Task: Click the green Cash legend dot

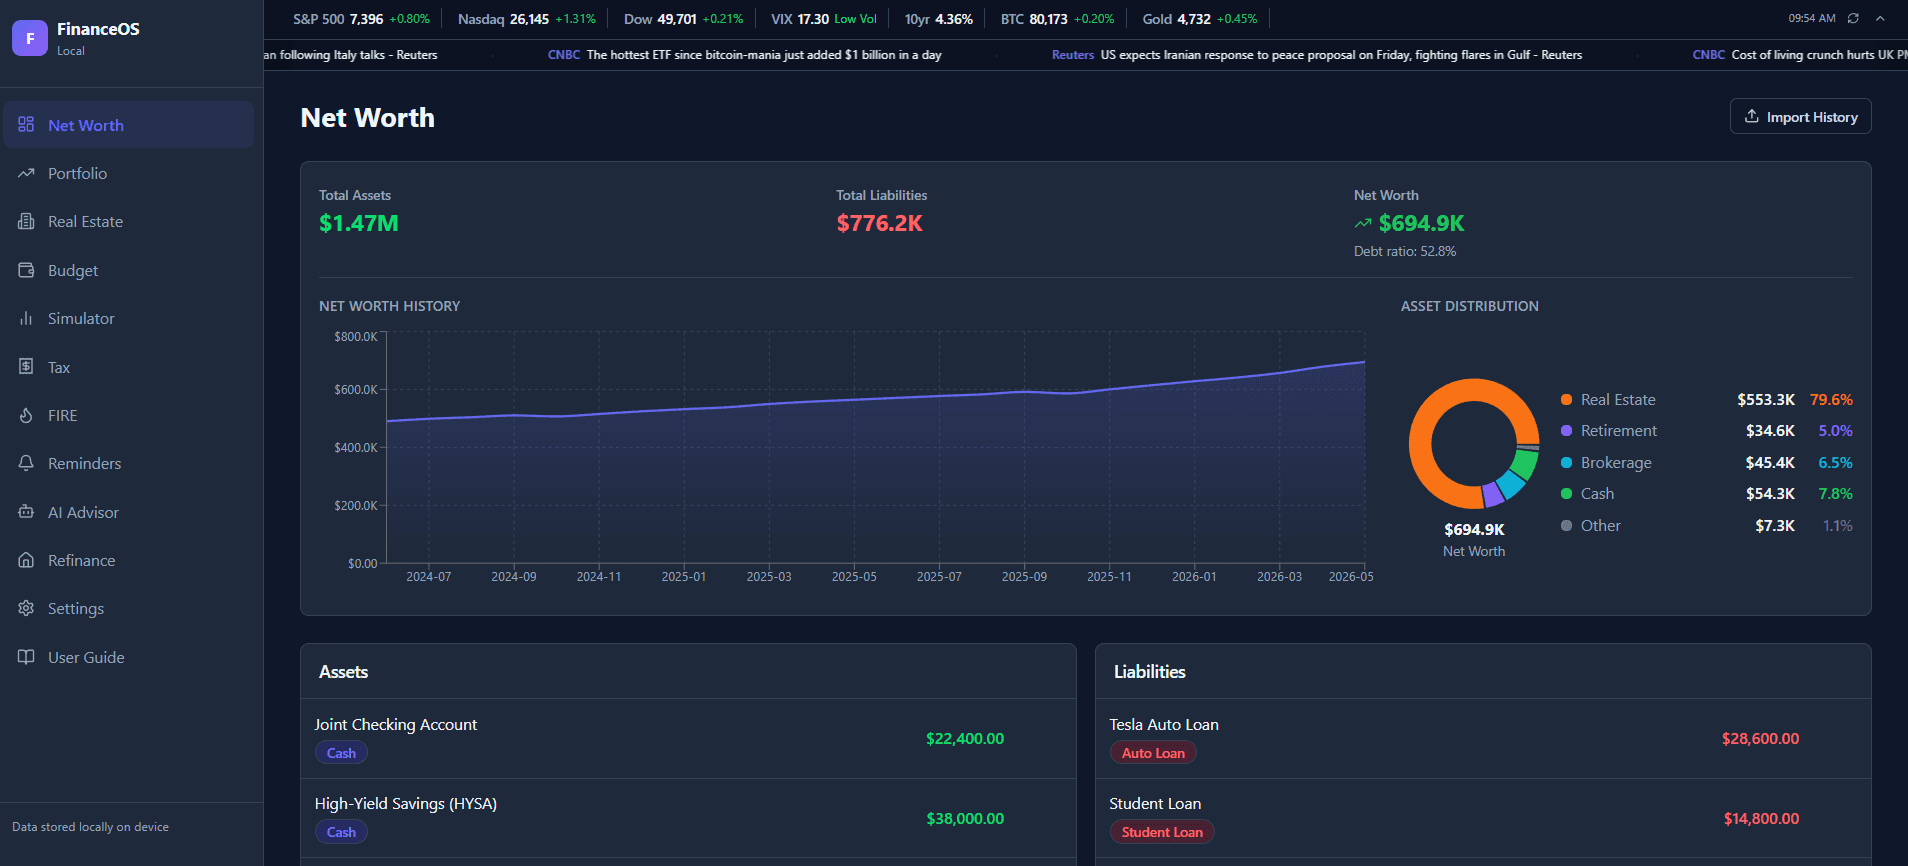Action: [x=1566, y=493]
